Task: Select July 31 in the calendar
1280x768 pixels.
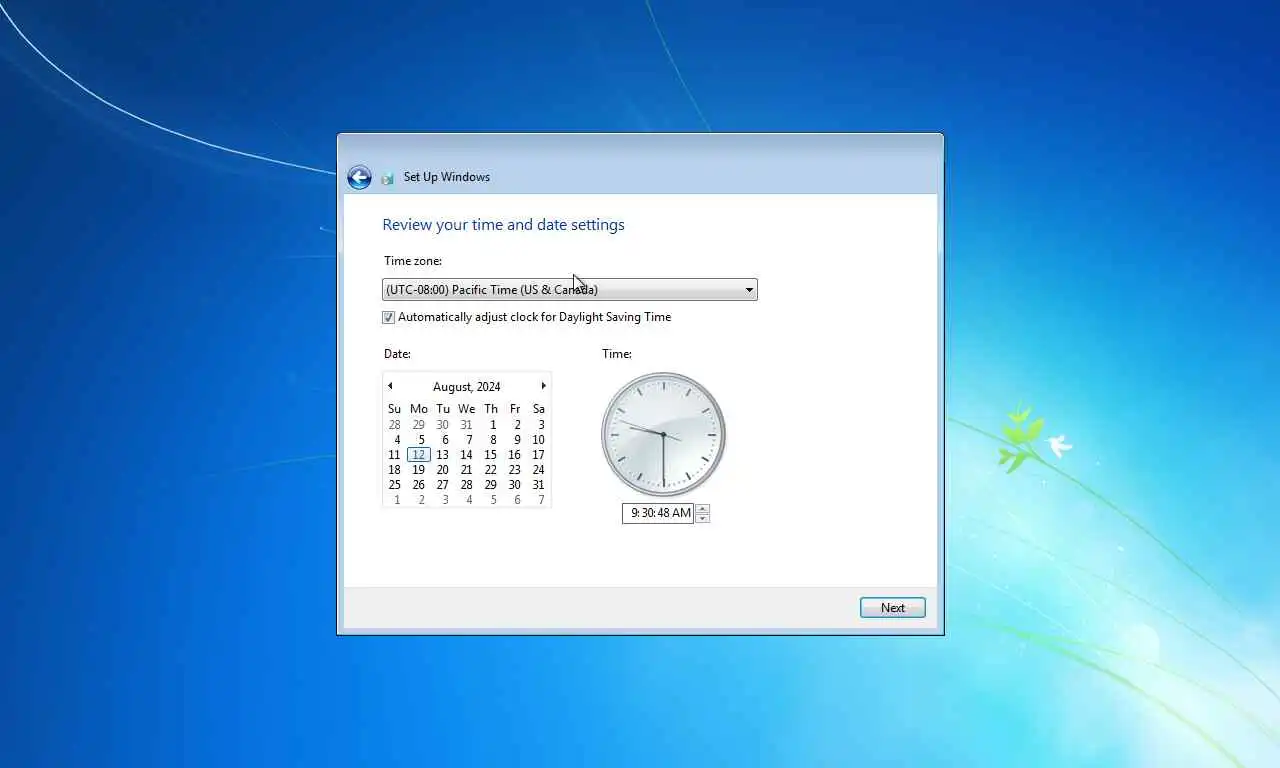Action: (467, 425)
